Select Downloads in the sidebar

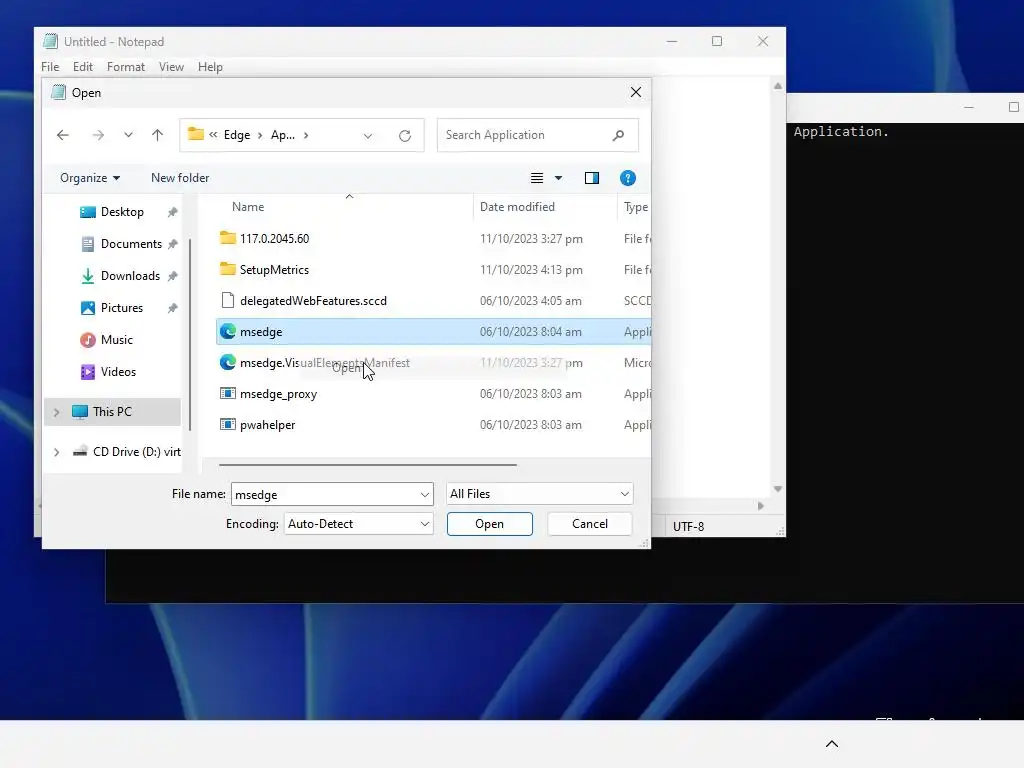coord(129,276)
